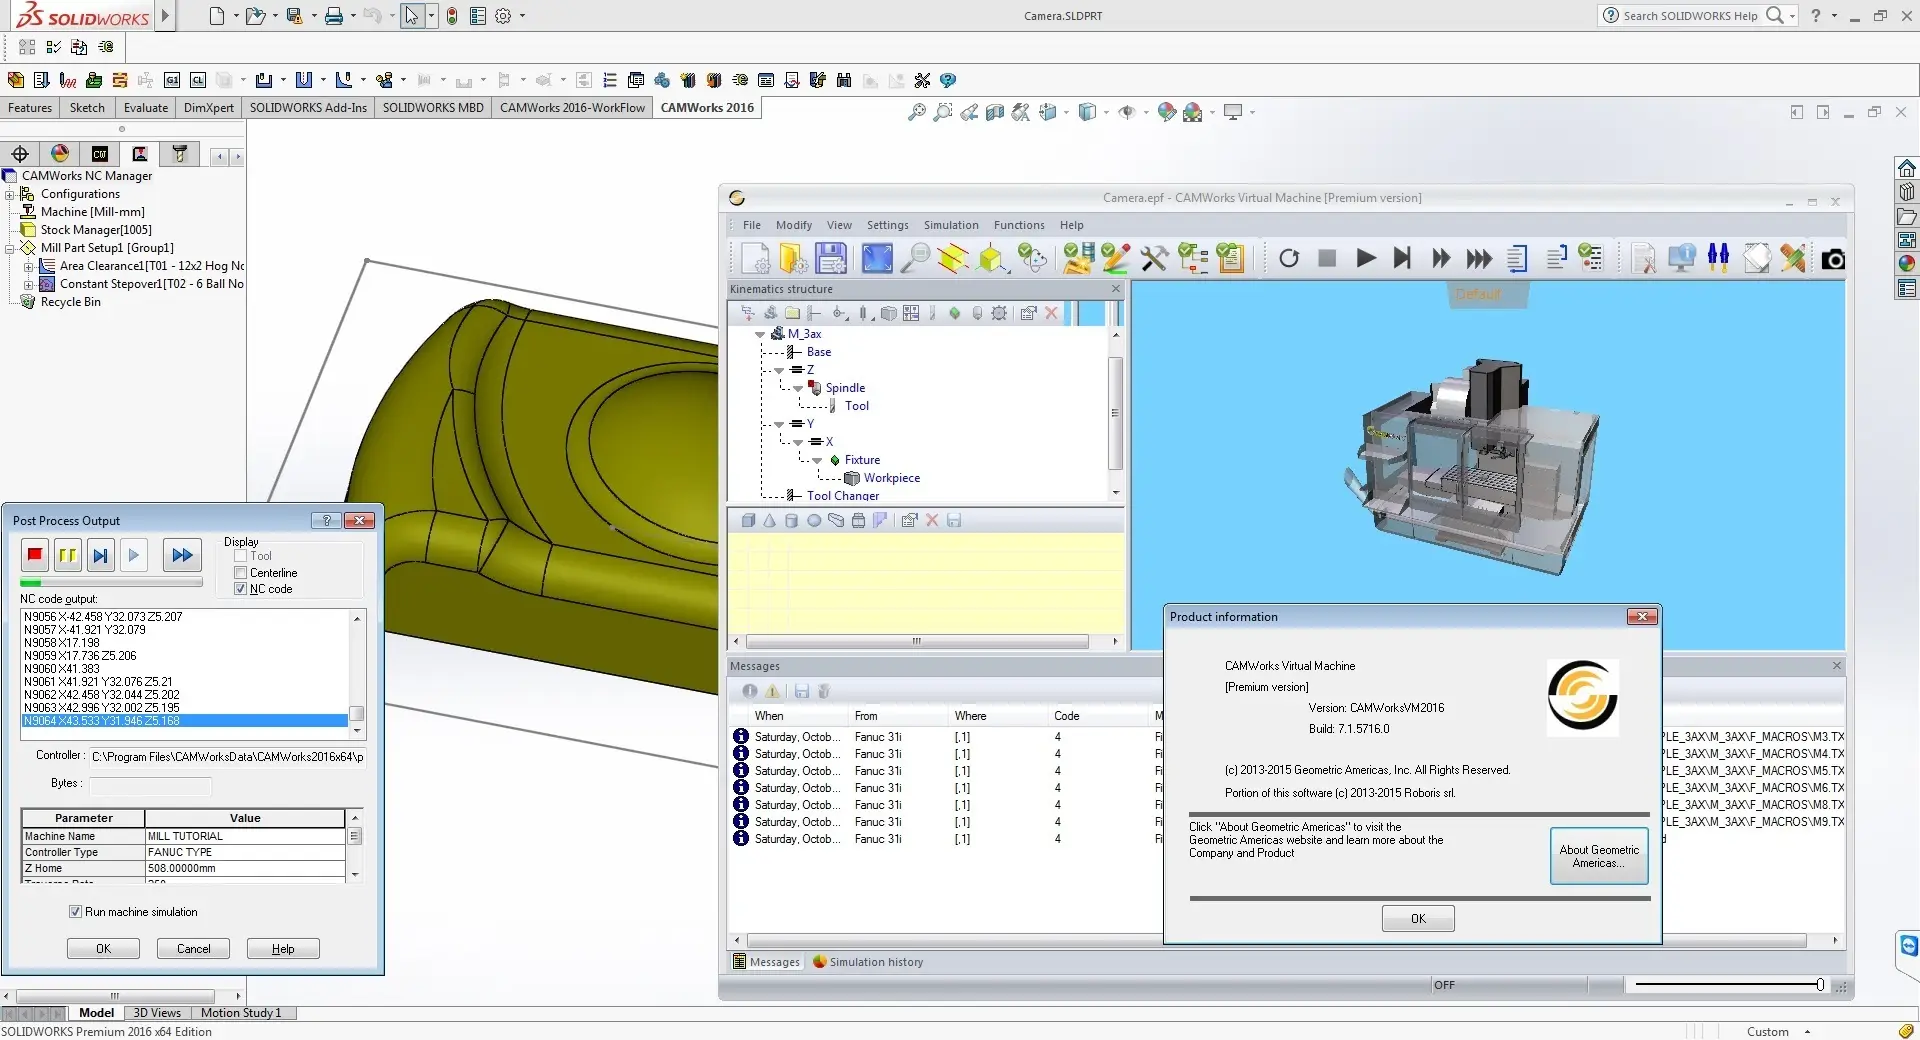The height and width of the screenshot is (1040, 1920).
Task: Open the CAMWorks operation tree tab
Action: coord(140,153)
